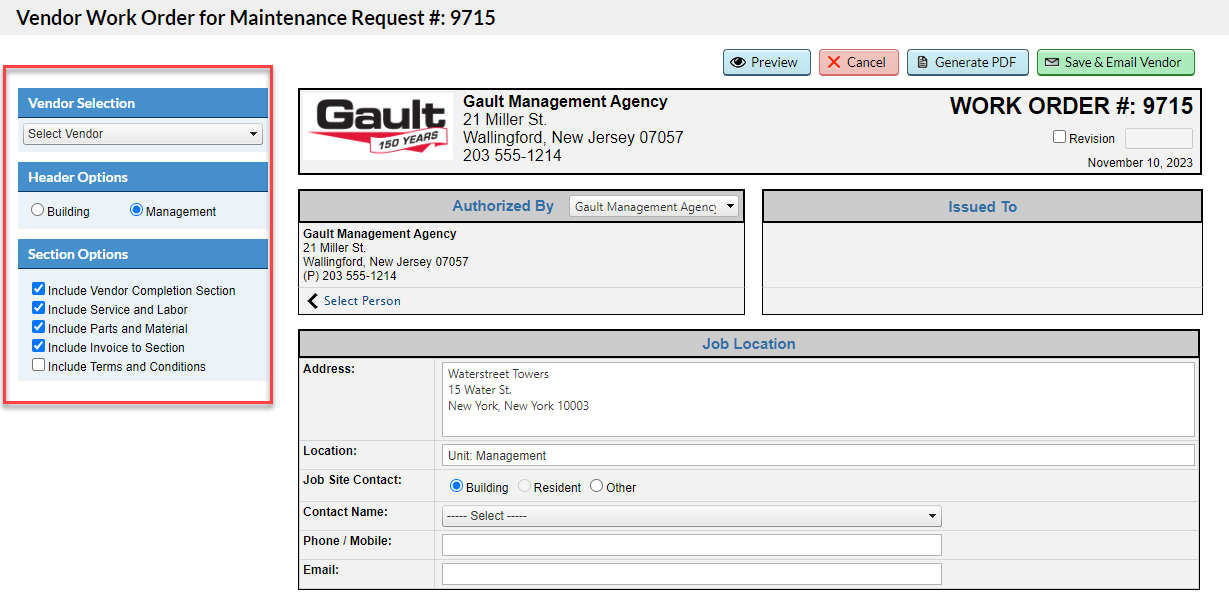The width and height of the screenshot is (1229, 600).
Task: Uncheck Include Vendor Completion Section
Action: click(39, 289)
